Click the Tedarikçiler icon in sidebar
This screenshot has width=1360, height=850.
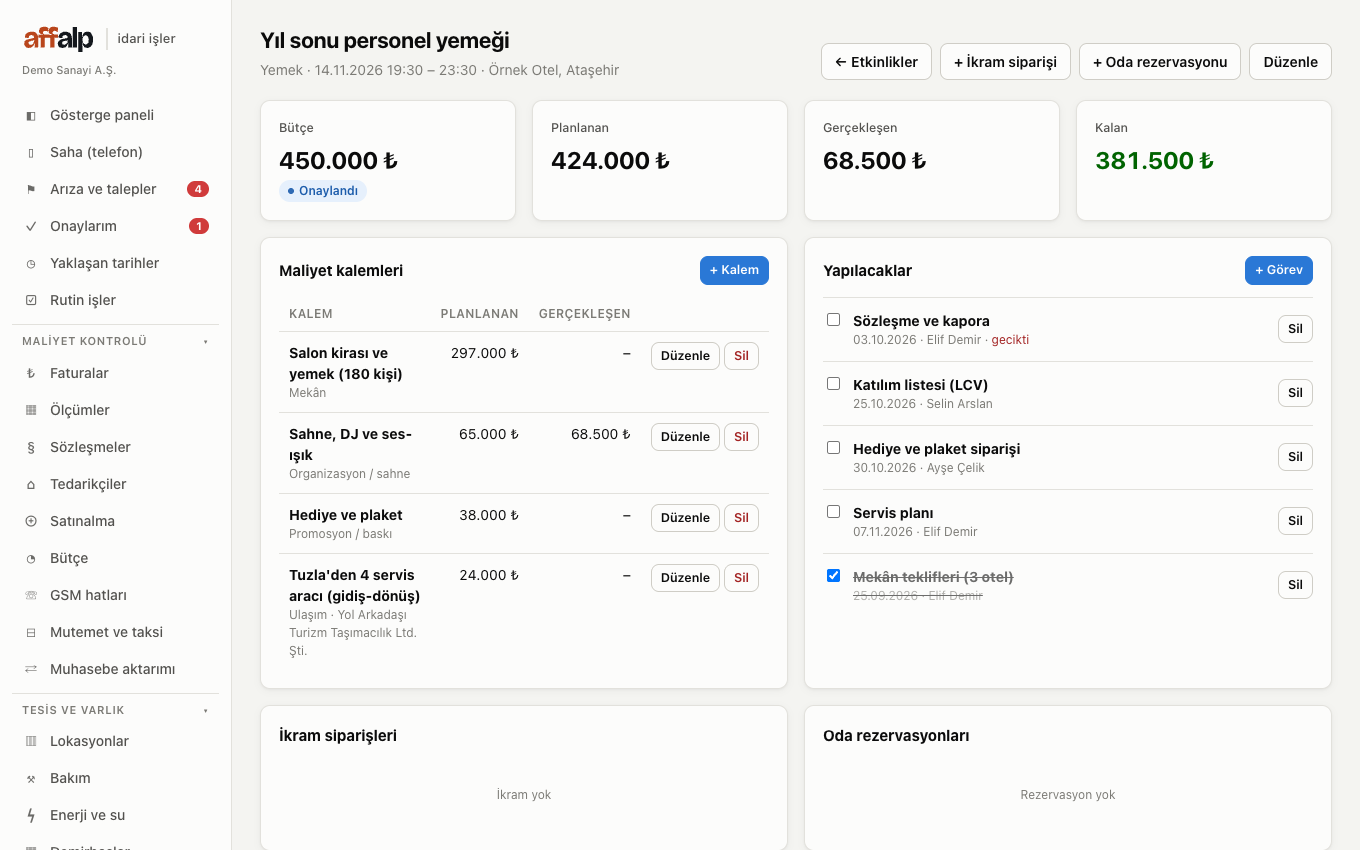point(31,484)
